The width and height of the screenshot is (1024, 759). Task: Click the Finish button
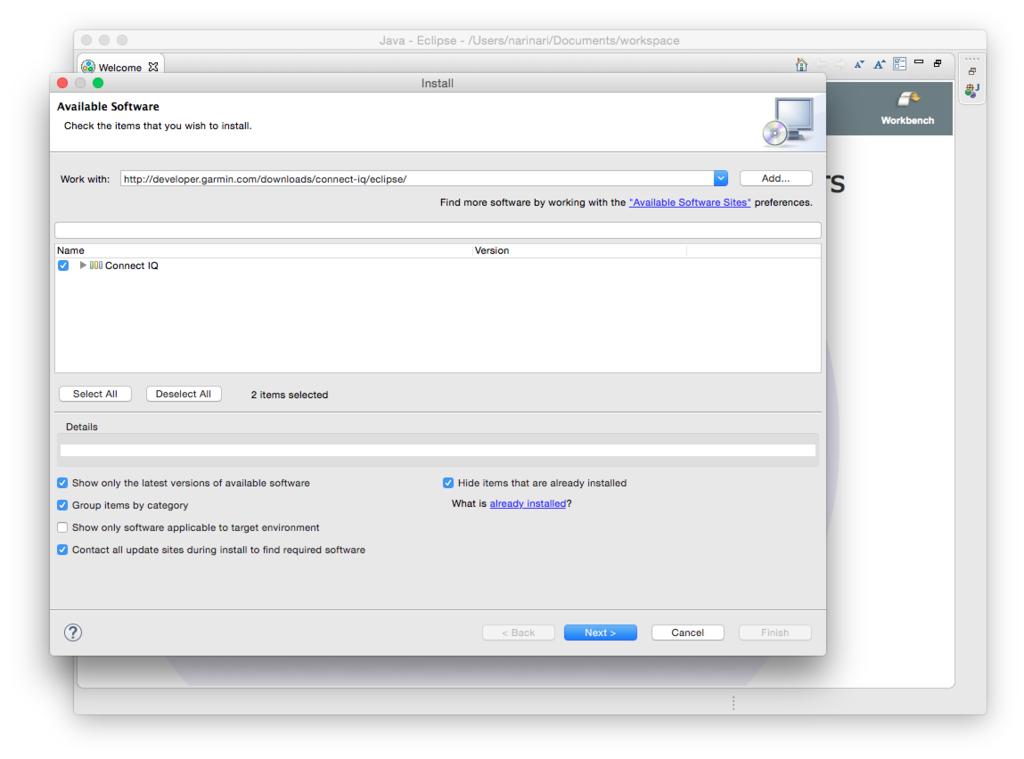[x=775, y=632]
